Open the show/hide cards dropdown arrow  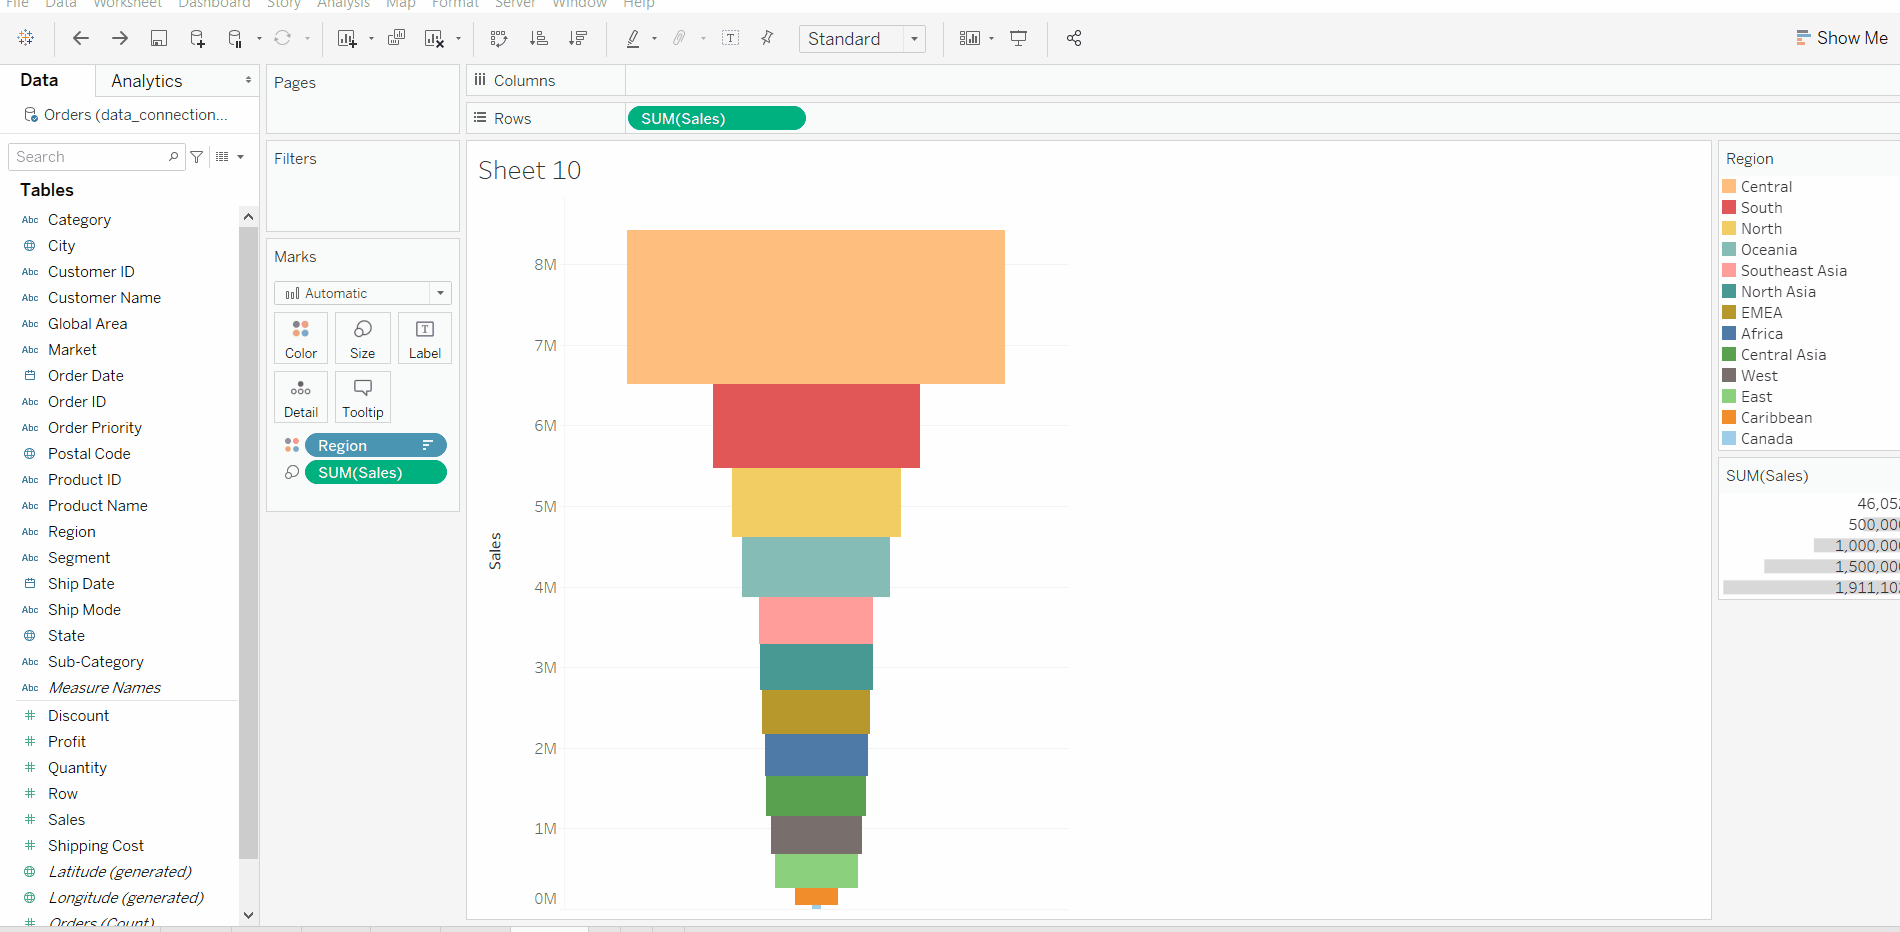991,39
